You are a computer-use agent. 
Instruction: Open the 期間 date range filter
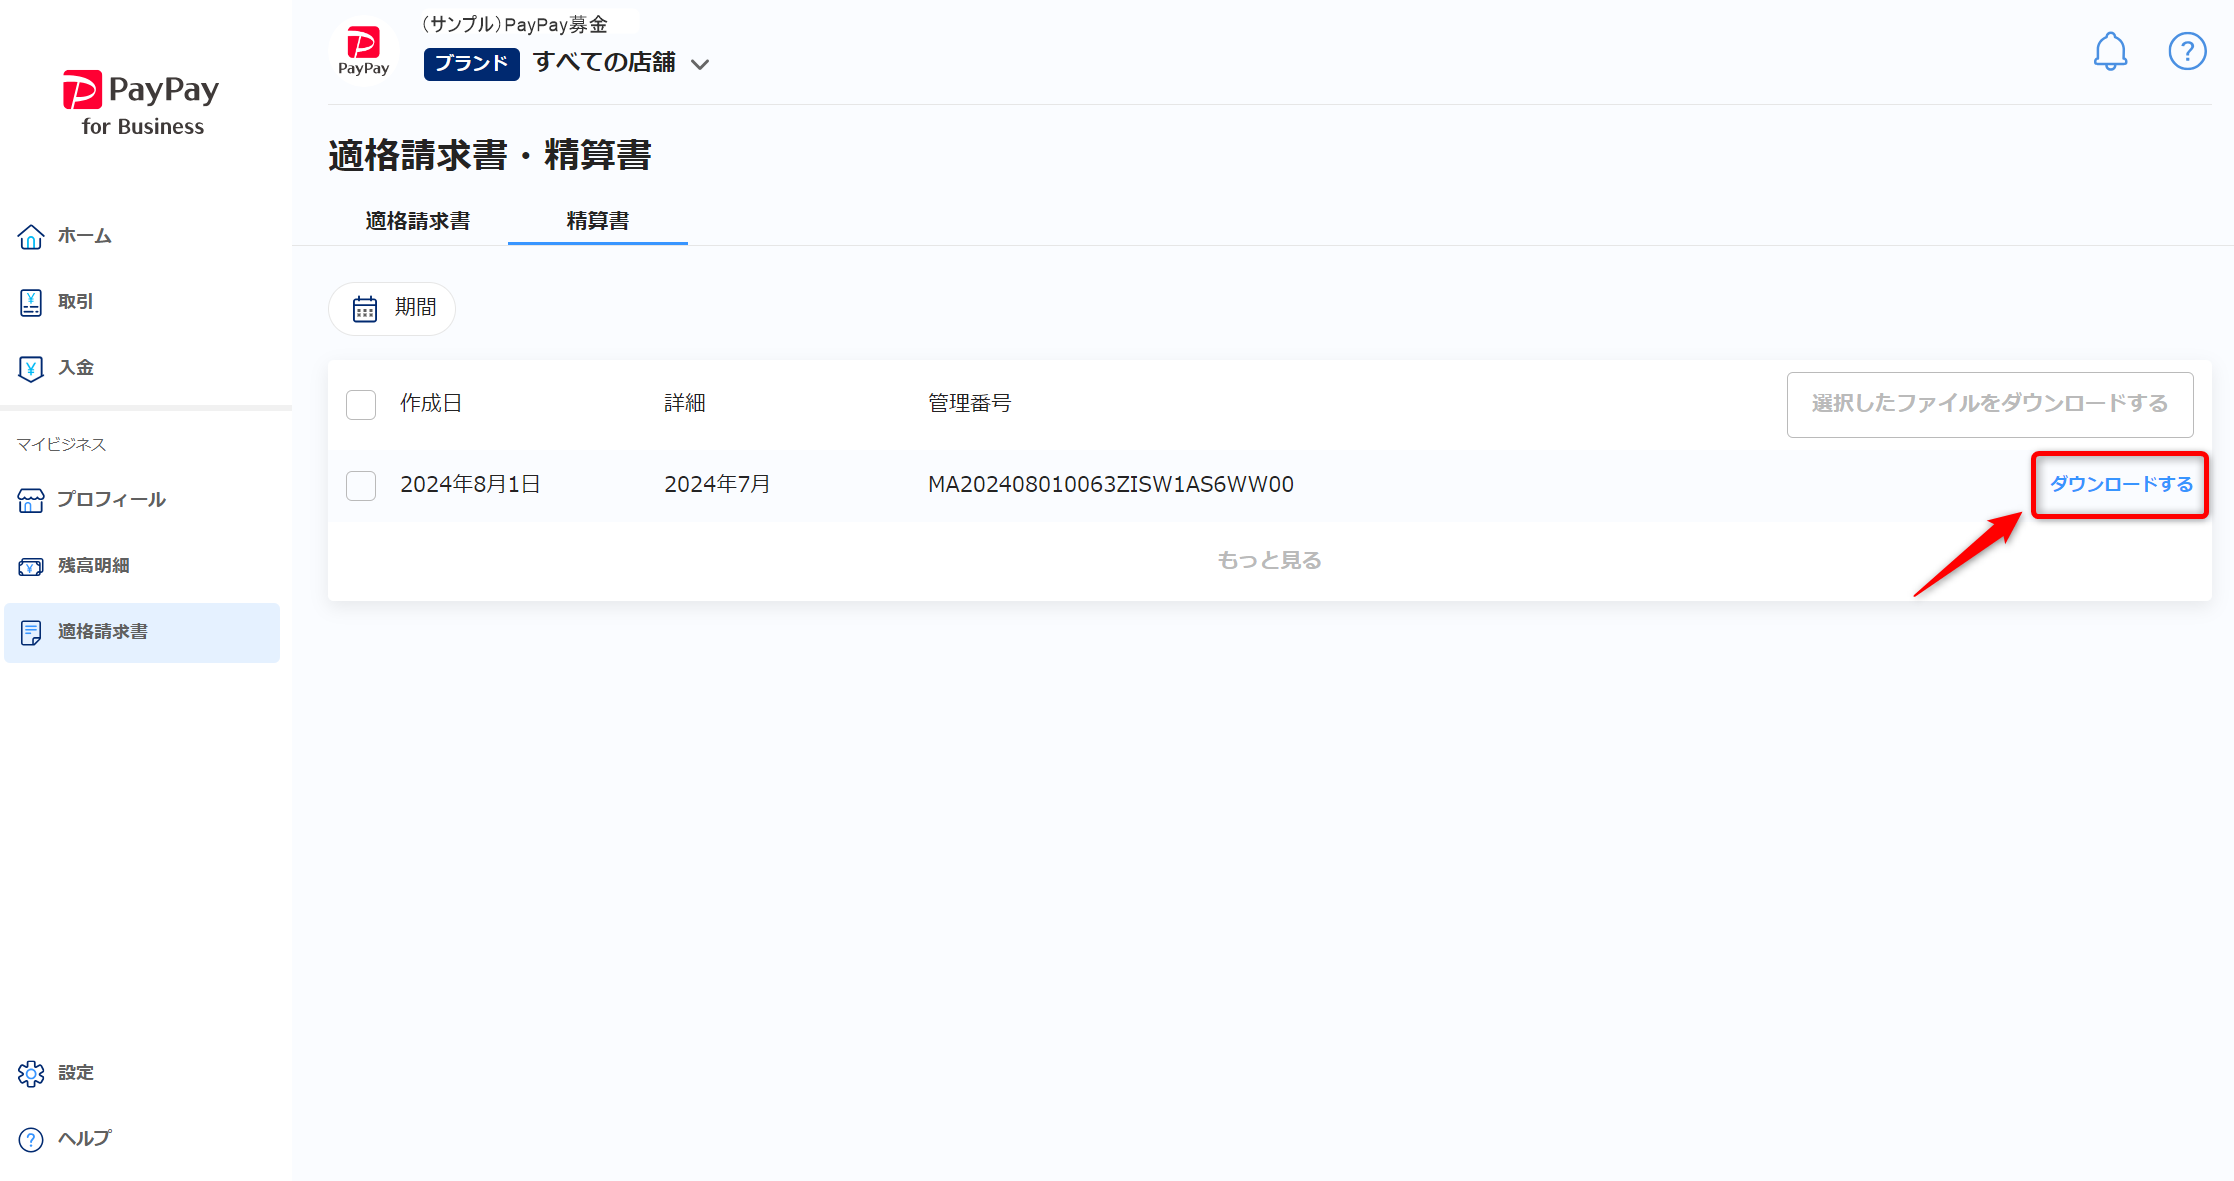coord(392,308)
